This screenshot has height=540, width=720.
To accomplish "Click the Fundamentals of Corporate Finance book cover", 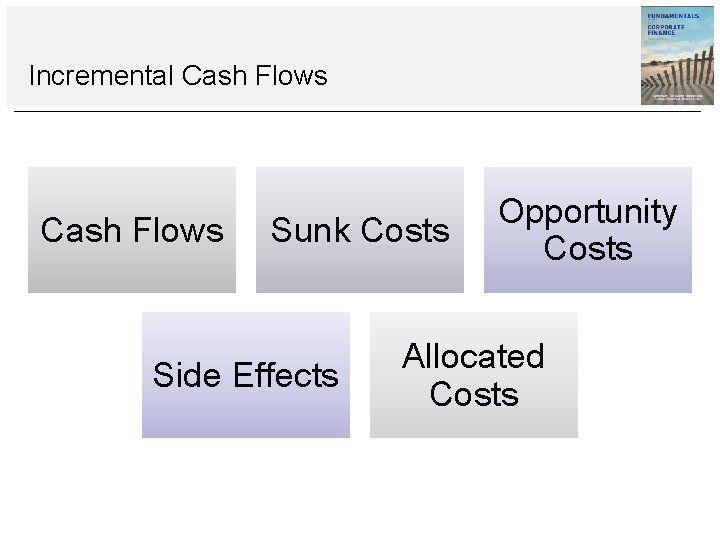I will pyautogui.click(x=677, y=55).
